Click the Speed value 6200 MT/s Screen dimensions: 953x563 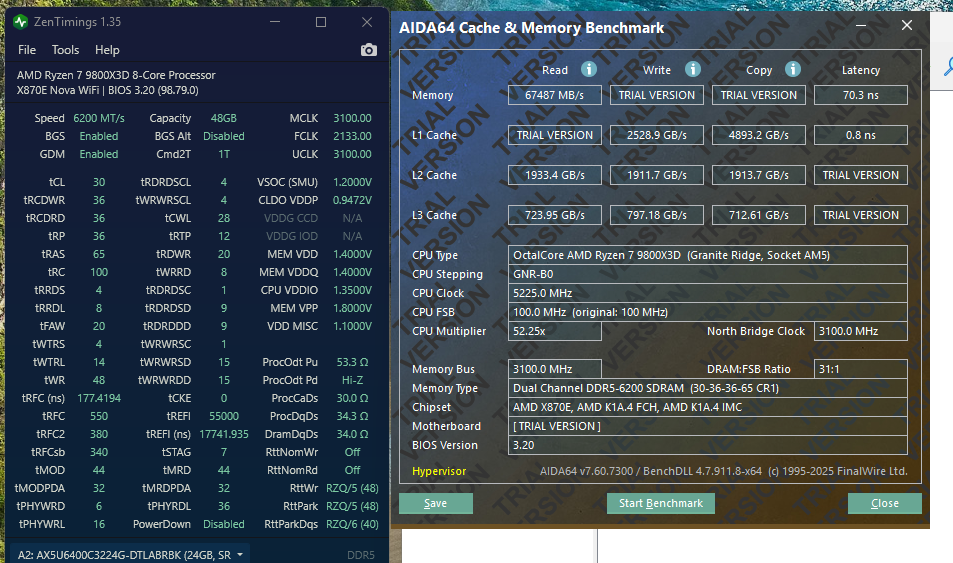99,118
